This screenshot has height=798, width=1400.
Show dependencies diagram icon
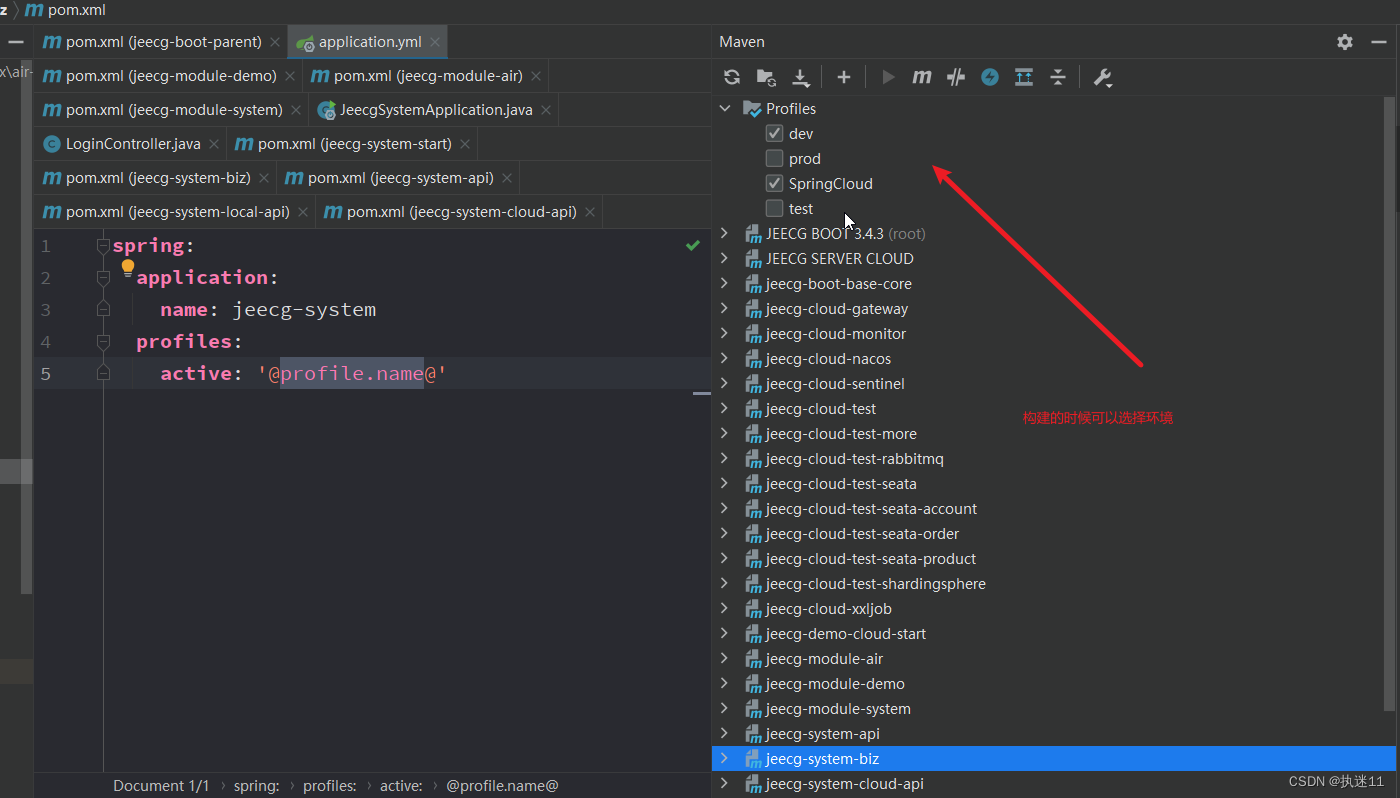(x=1024, y=77)
